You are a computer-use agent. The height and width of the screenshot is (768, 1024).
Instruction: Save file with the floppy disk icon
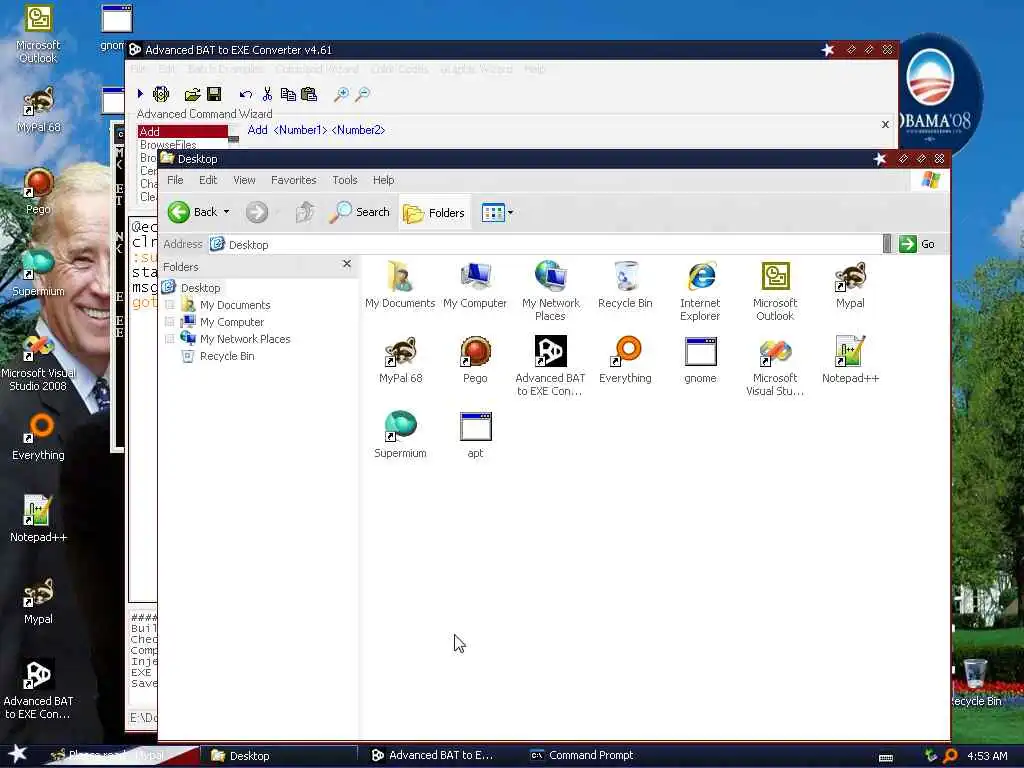coord(214,94)
